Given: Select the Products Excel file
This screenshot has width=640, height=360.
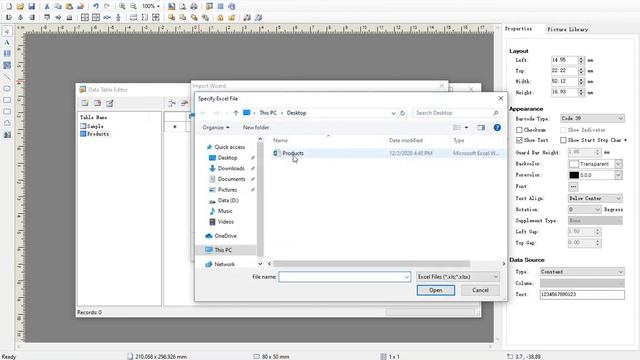Looking at the screenshot, I should point(293,153).
